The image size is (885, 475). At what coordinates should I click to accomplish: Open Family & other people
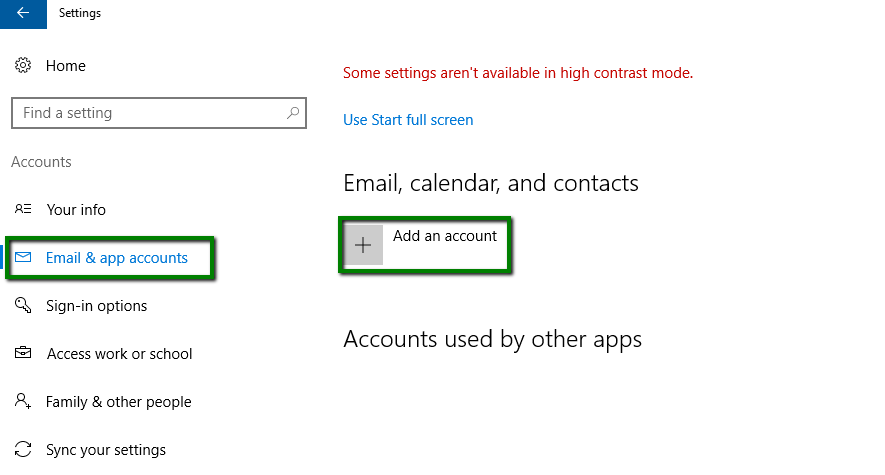point(119,402)
